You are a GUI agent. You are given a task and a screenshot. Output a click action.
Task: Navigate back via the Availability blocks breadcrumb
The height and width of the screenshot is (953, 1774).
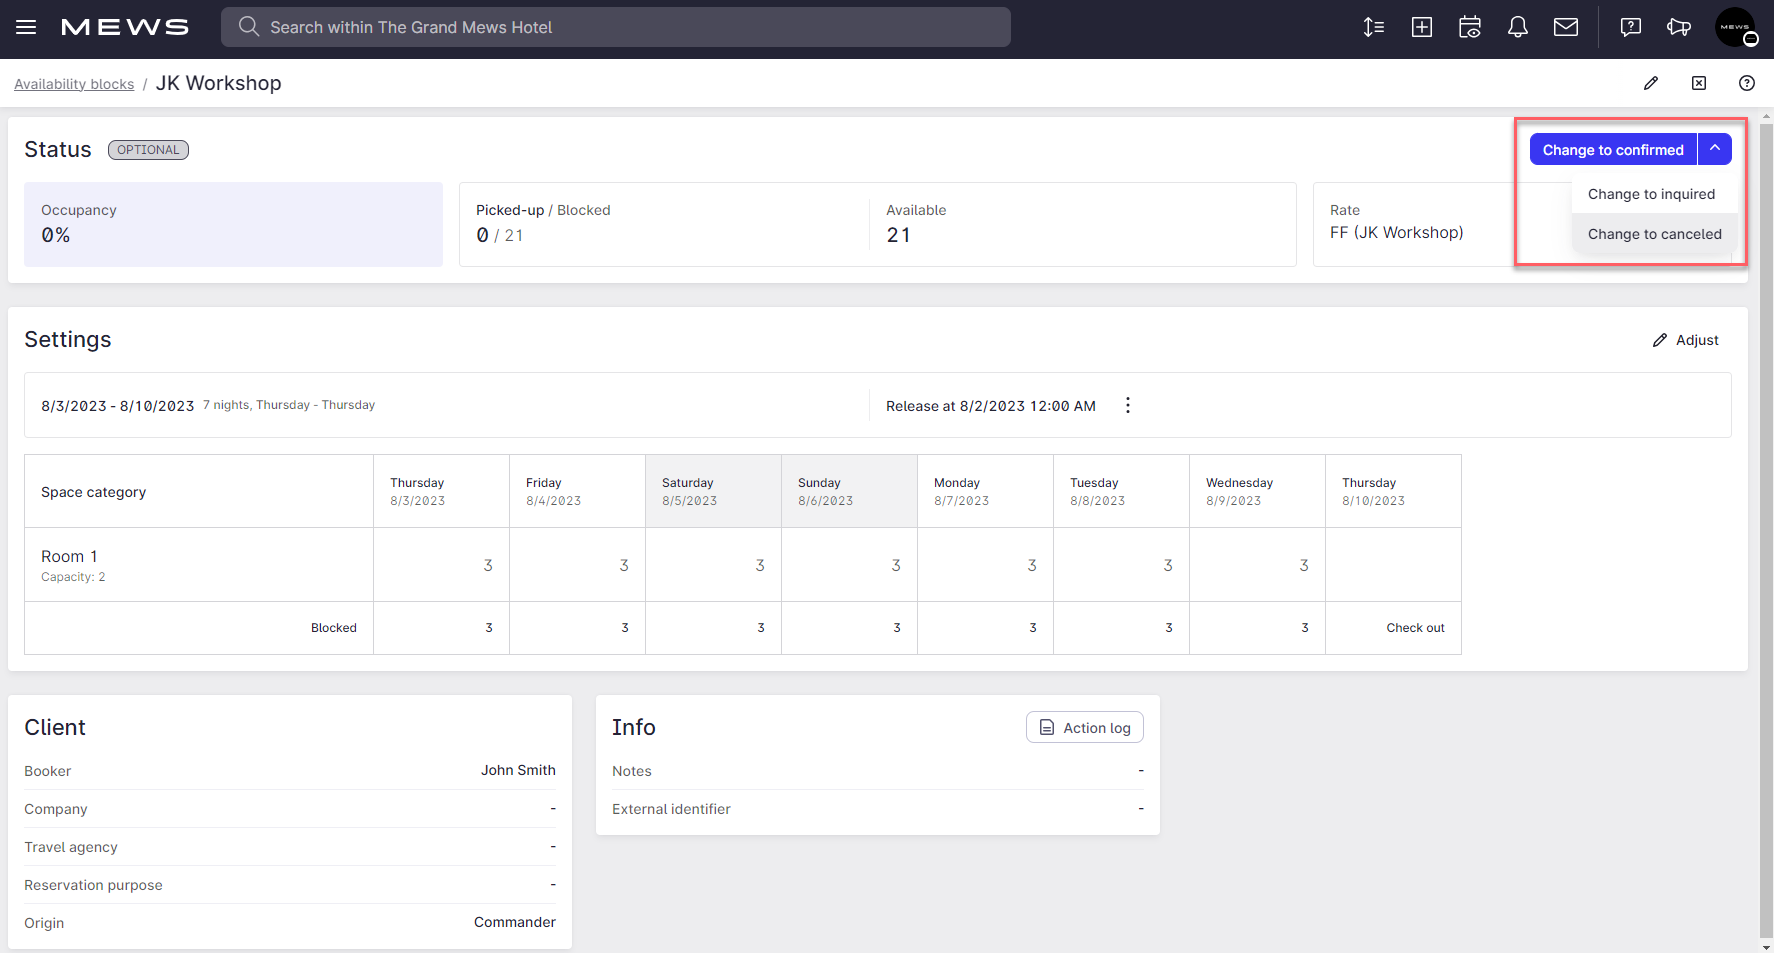click(74, 83)
